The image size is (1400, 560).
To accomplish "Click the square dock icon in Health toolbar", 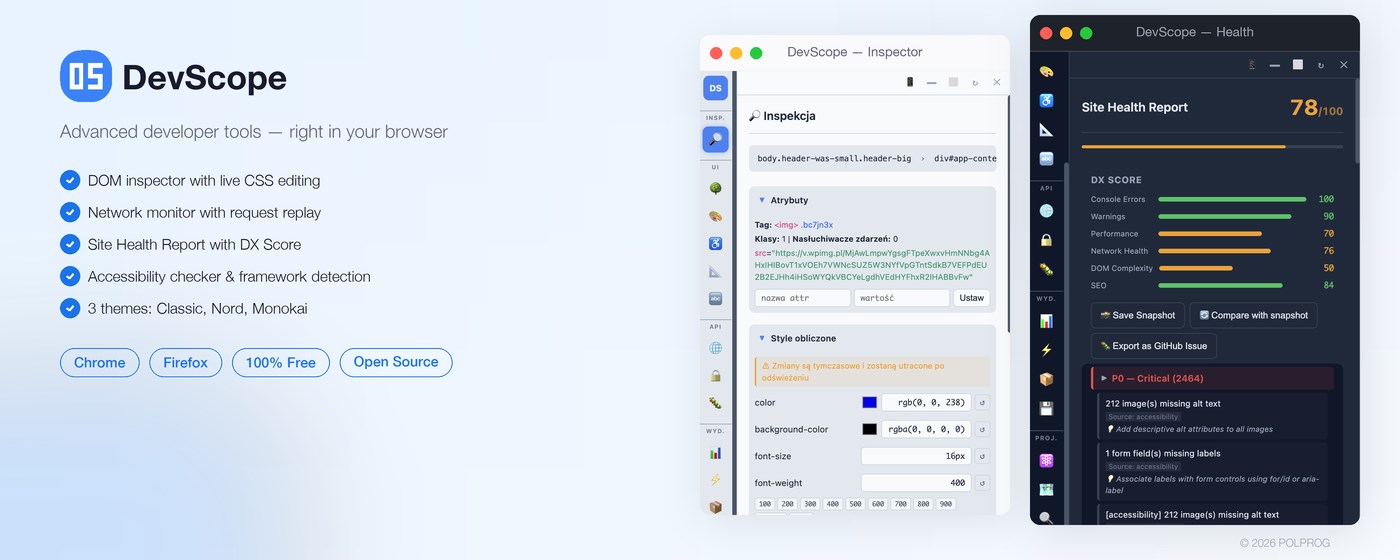I will tap(1298, 65).
